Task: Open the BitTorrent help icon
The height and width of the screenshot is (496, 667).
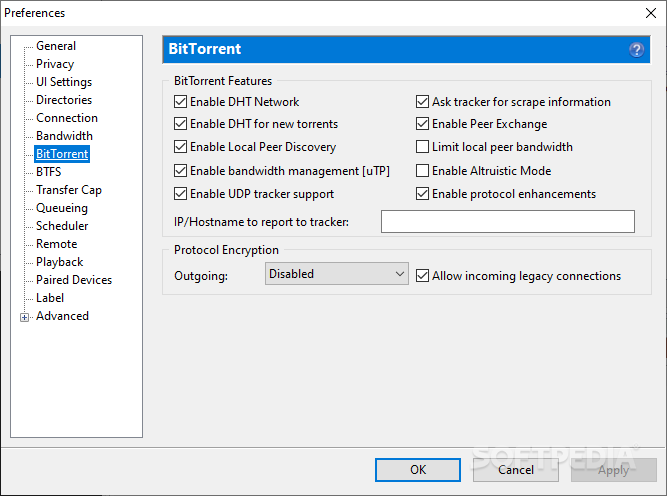Action: coord(636,50)
